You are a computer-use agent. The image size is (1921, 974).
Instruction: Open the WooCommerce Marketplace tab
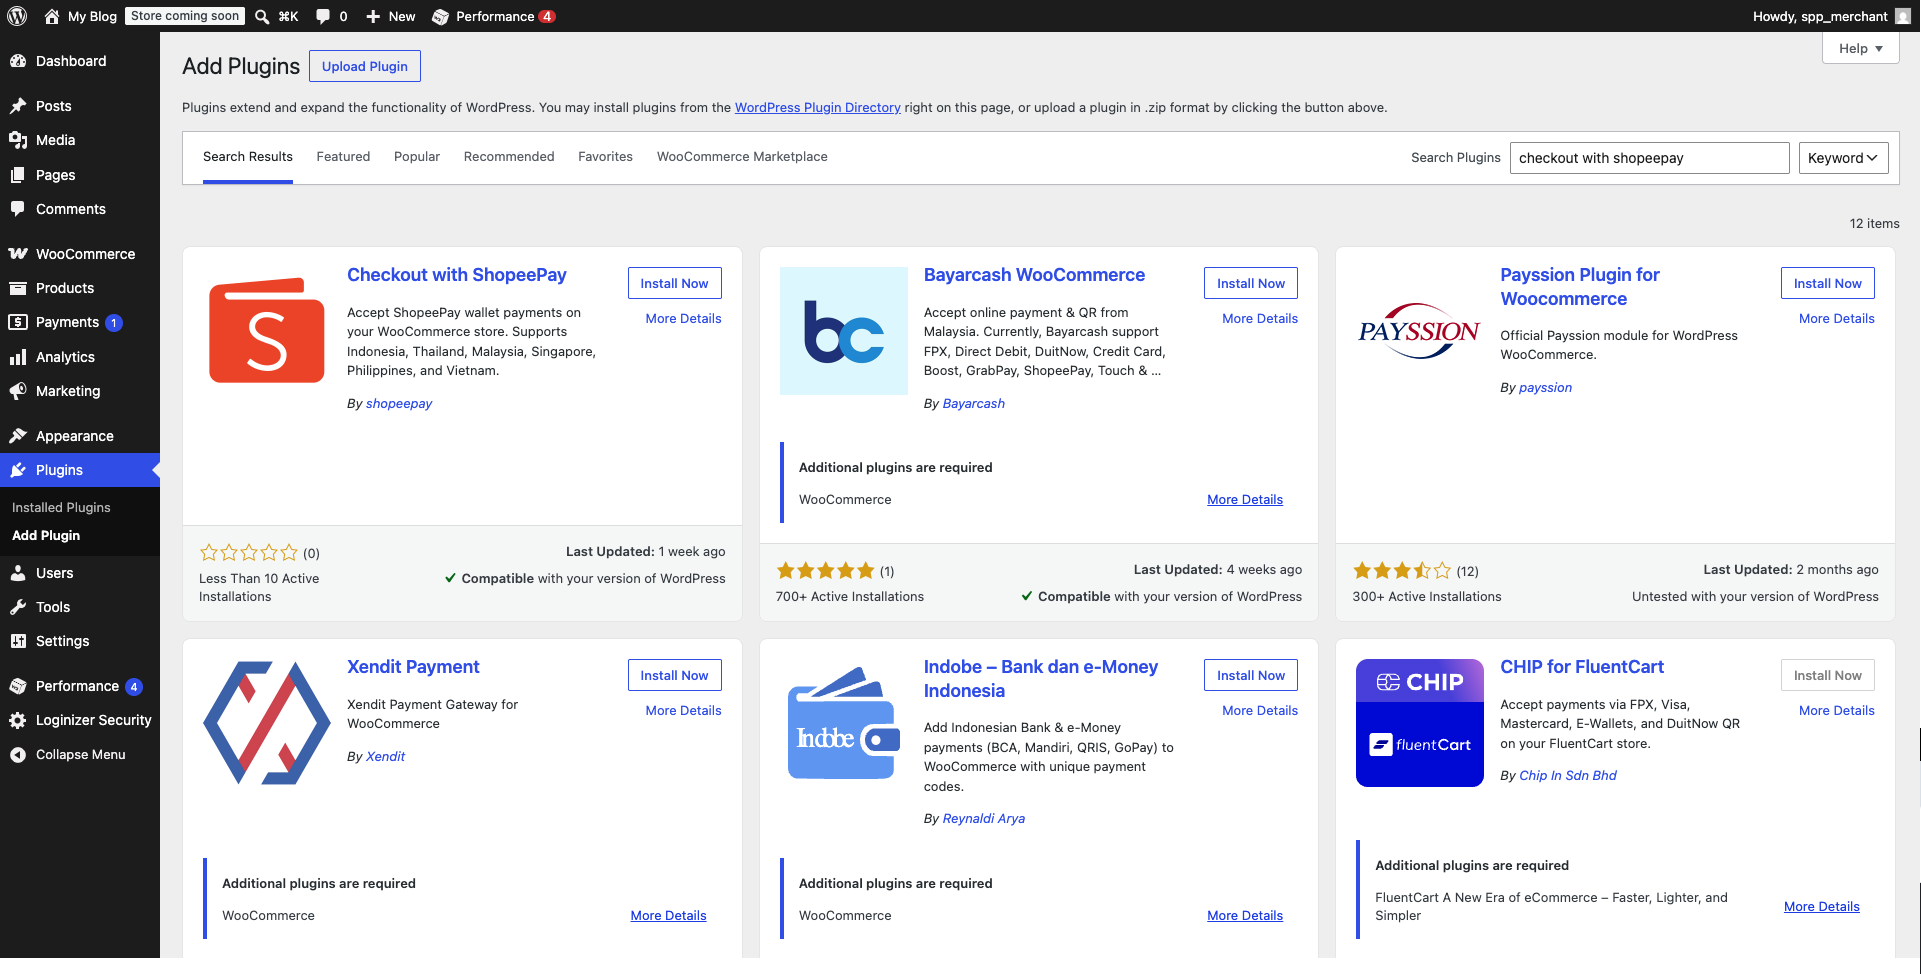[x=742, y=157]
